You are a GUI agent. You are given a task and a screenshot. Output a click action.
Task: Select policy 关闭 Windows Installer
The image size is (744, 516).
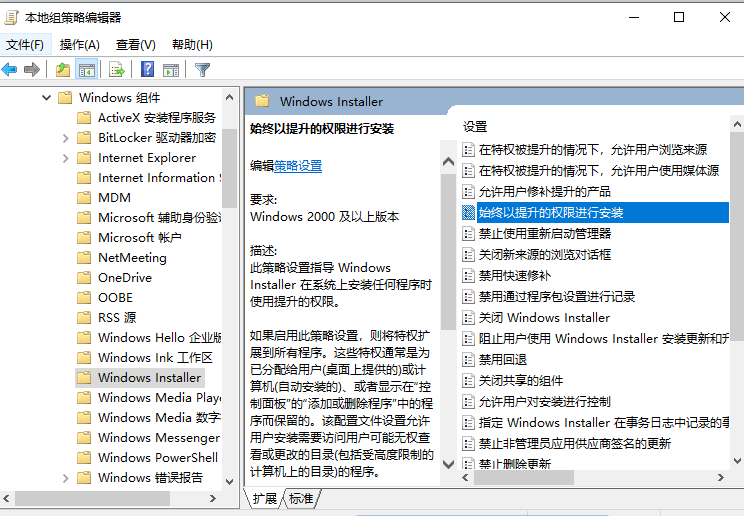(537, 318)
